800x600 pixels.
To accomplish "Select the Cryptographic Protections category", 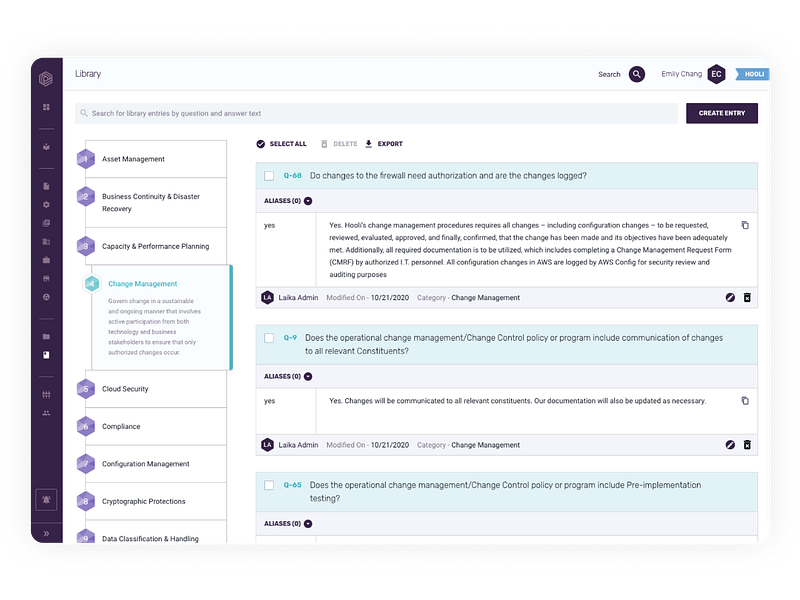I will click(156, 502).
